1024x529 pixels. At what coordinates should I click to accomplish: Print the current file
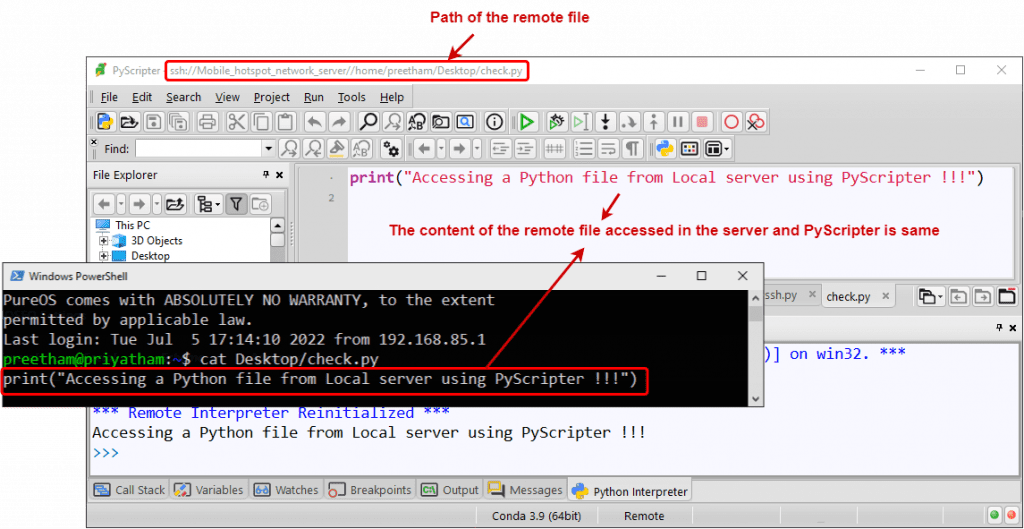click(x=208, y=121)
